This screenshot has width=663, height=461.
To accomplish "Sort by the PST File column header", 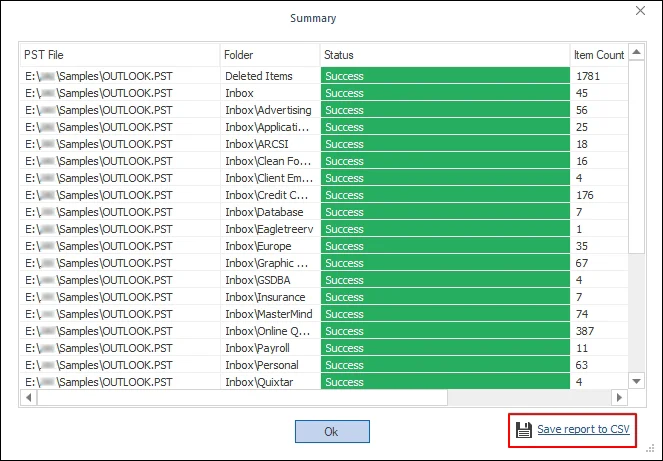I will tap(120, 55).
